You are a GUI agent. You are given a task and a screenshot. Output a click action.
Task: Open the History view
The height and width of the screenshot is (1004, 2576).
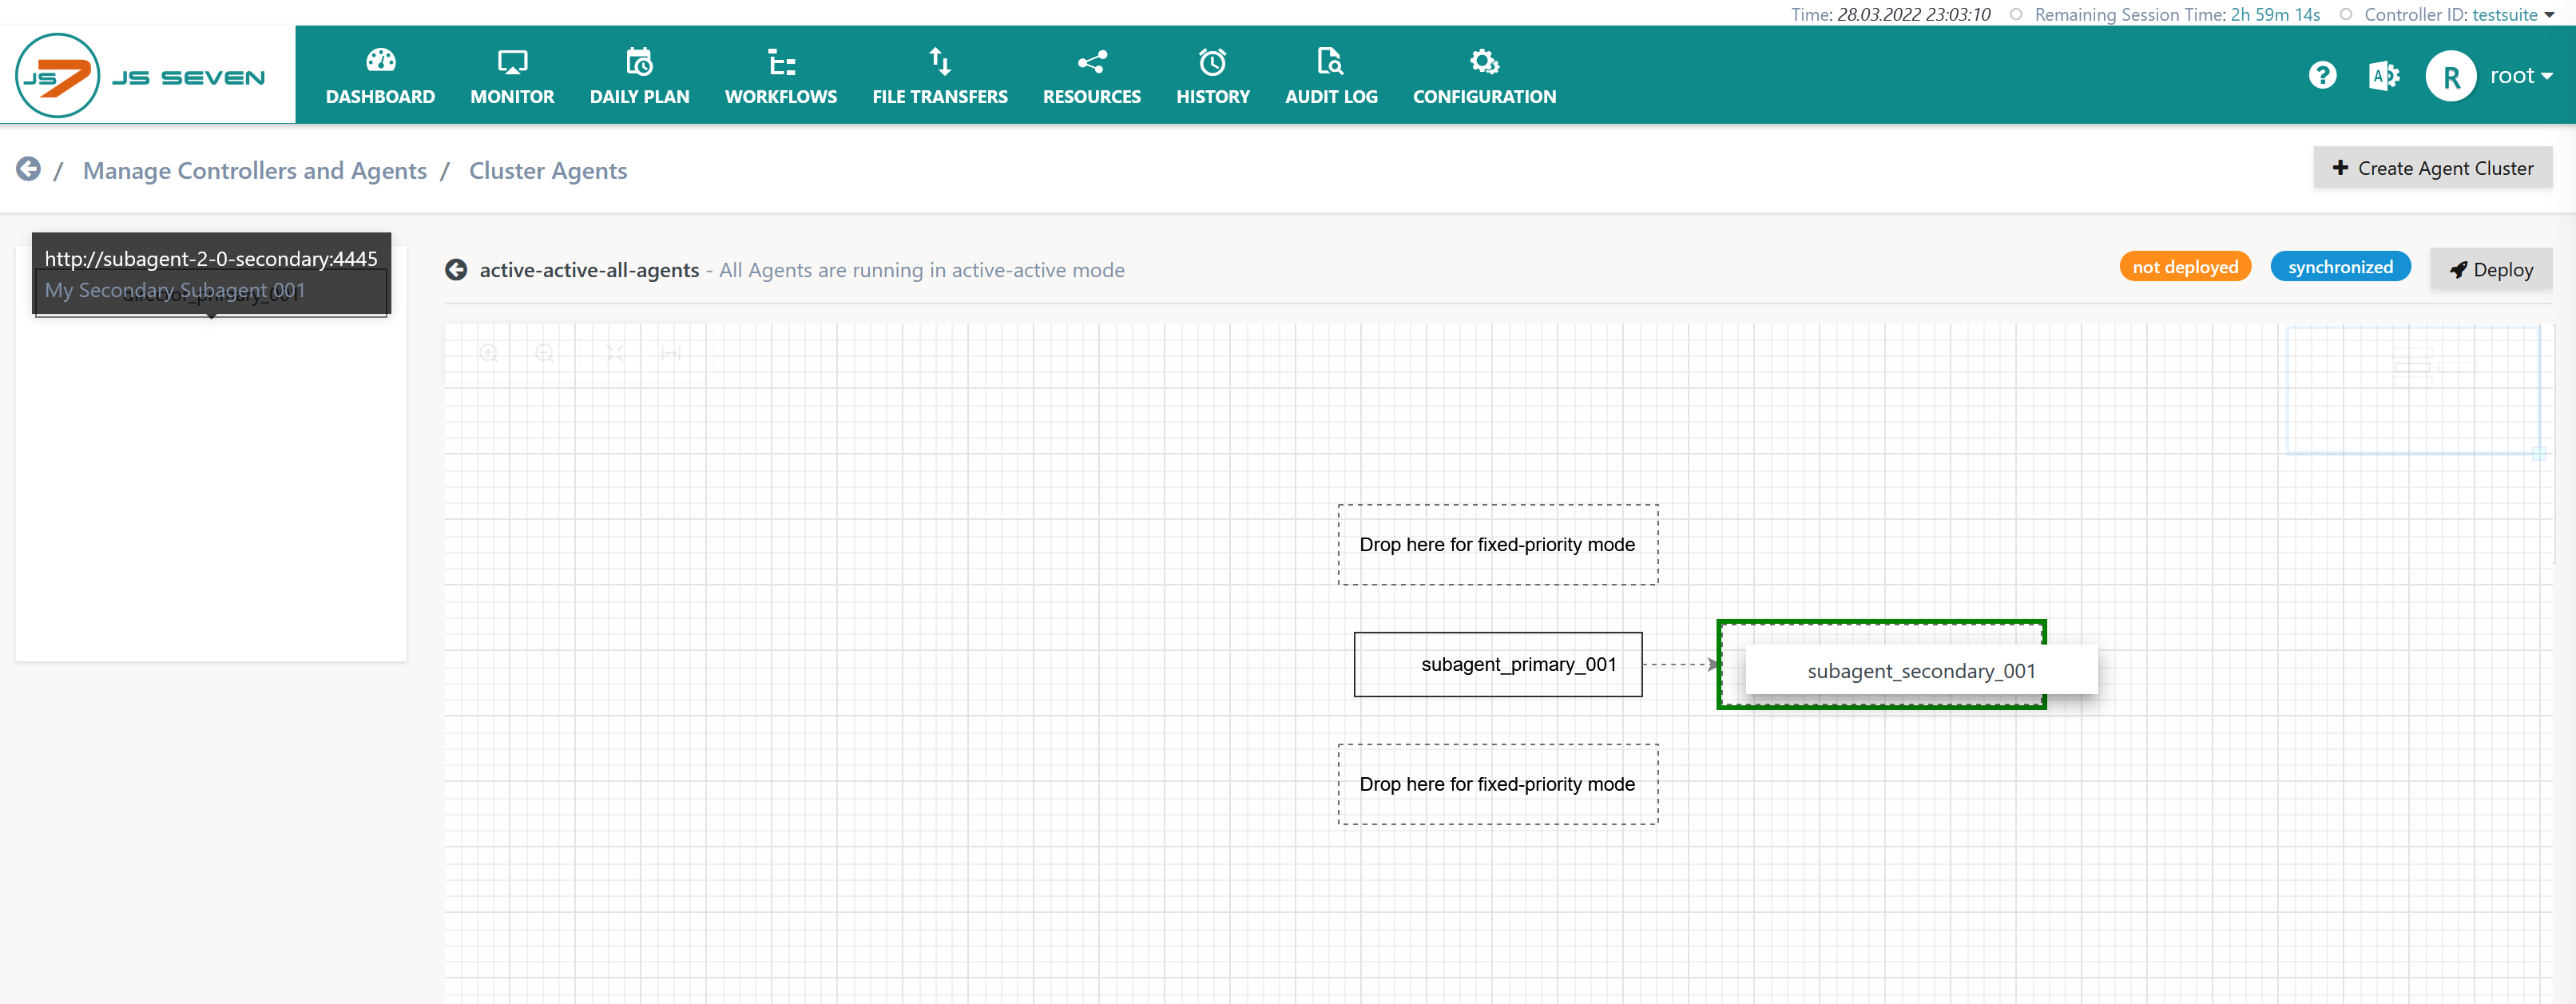[1212, 76]
